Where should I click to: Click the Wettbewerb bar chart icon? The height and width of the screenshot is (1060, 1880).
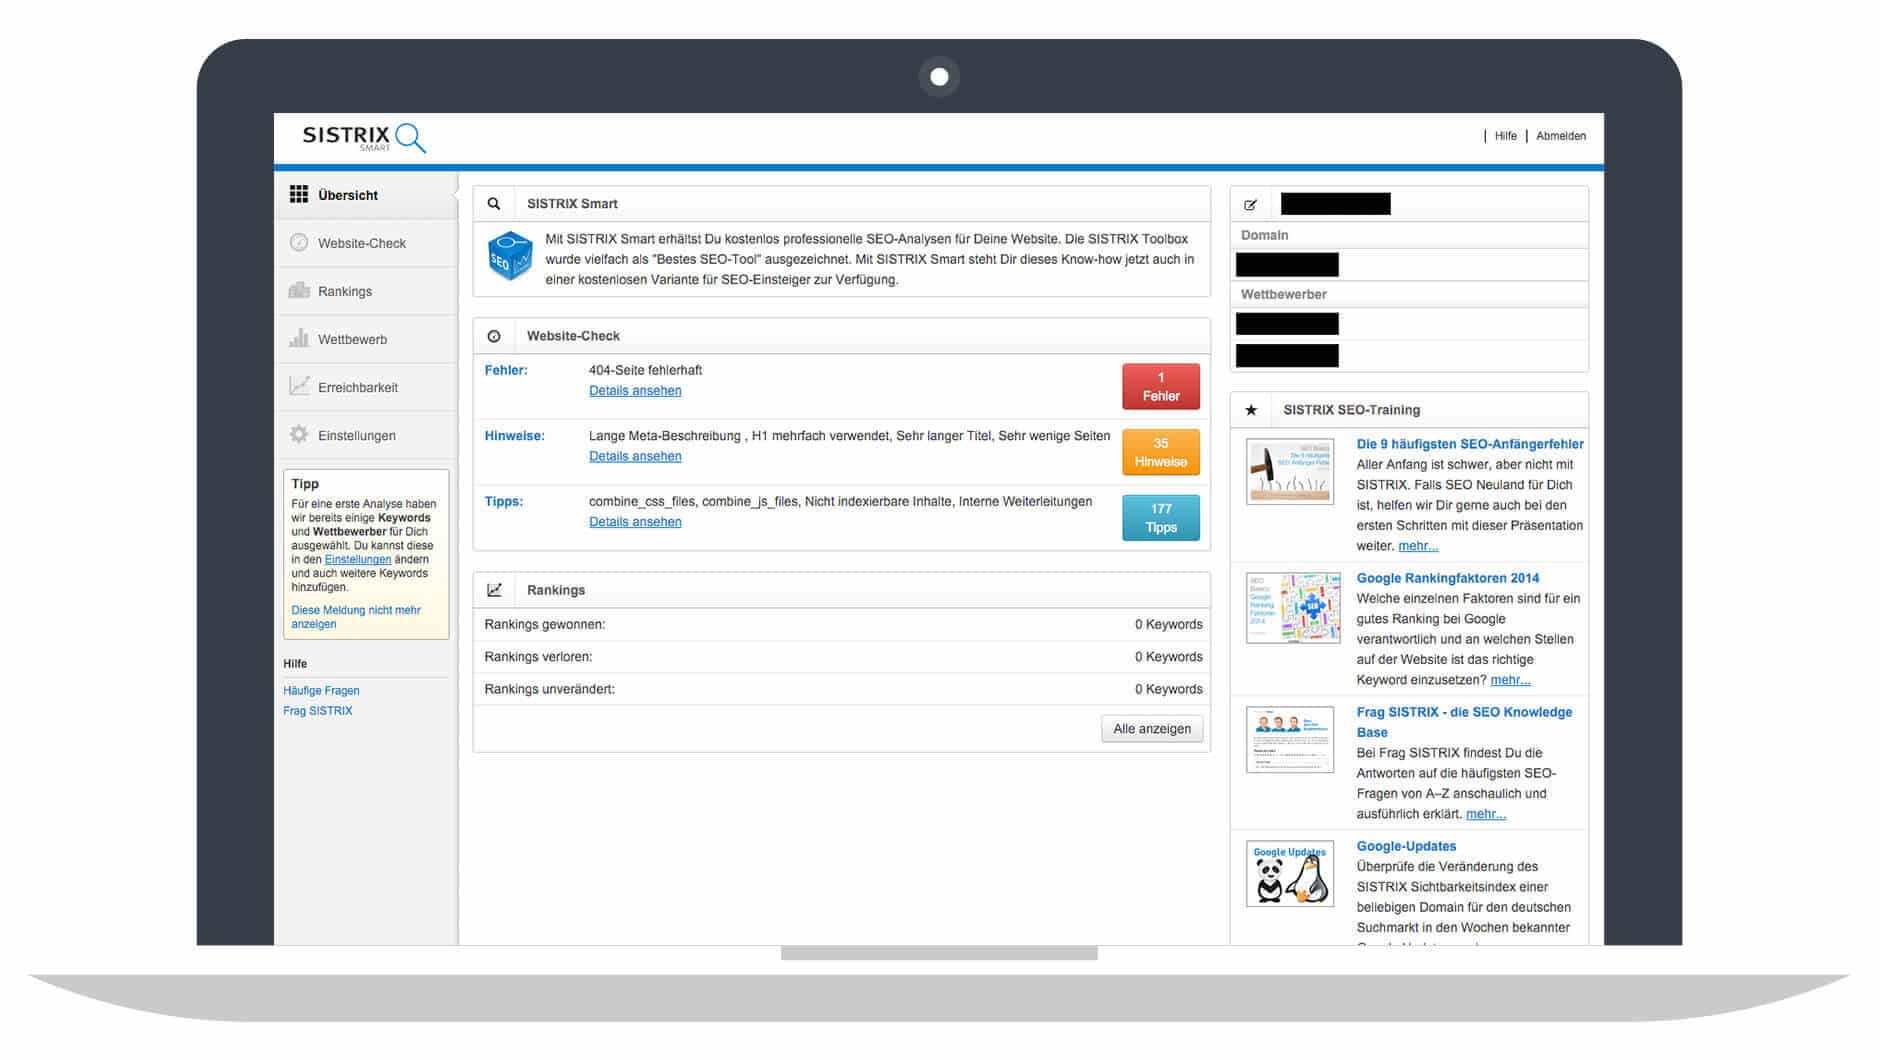click(x=299, y=338)
